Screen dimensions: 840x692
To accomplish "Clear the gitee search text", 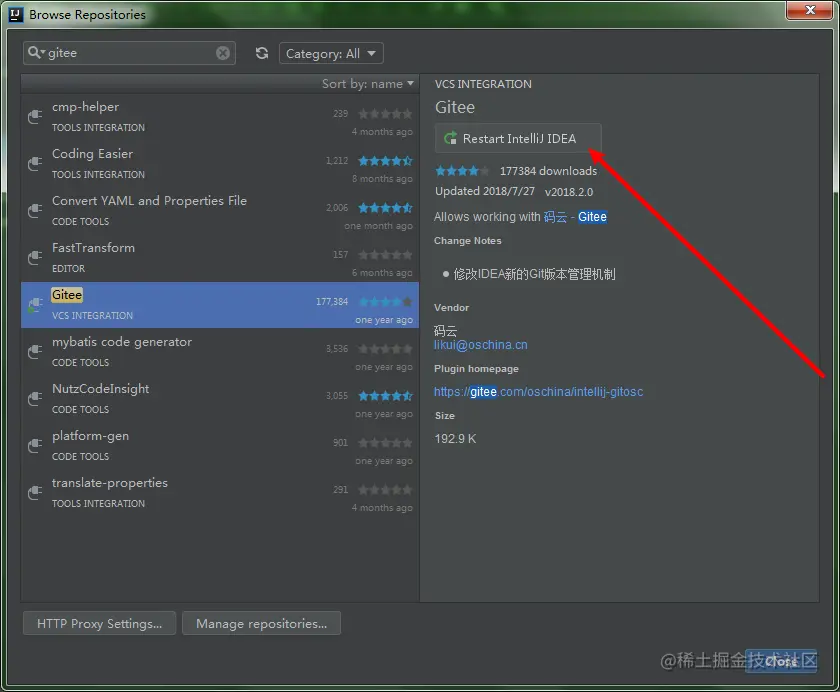I will tap(223, 53).
